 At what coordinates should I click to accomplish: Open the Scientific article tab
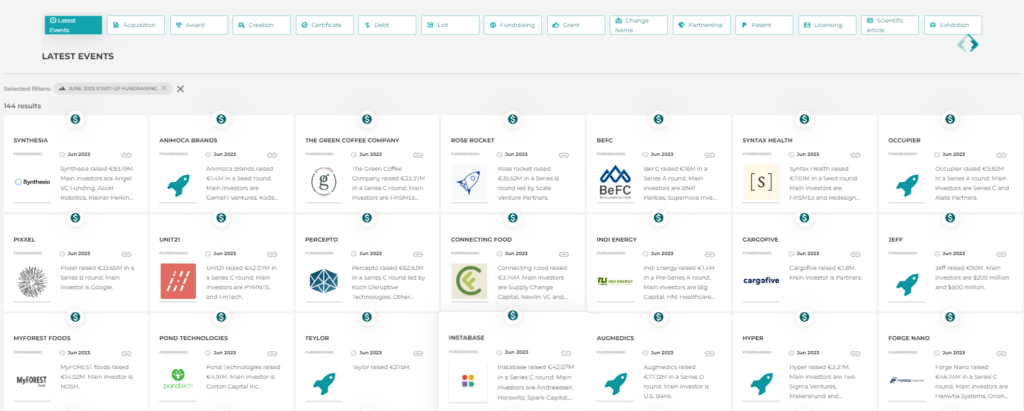pyautogui.click(x=890, y=25)
